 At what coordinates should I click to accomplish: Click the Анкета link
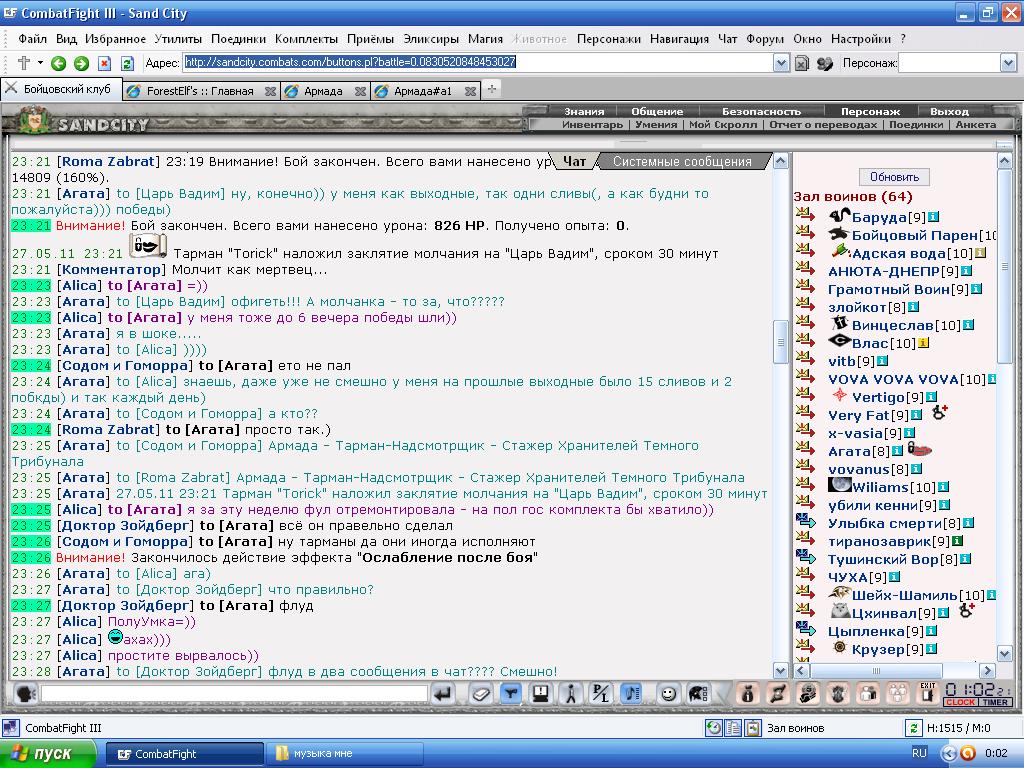pyautogui.click(x=976, y=124)
